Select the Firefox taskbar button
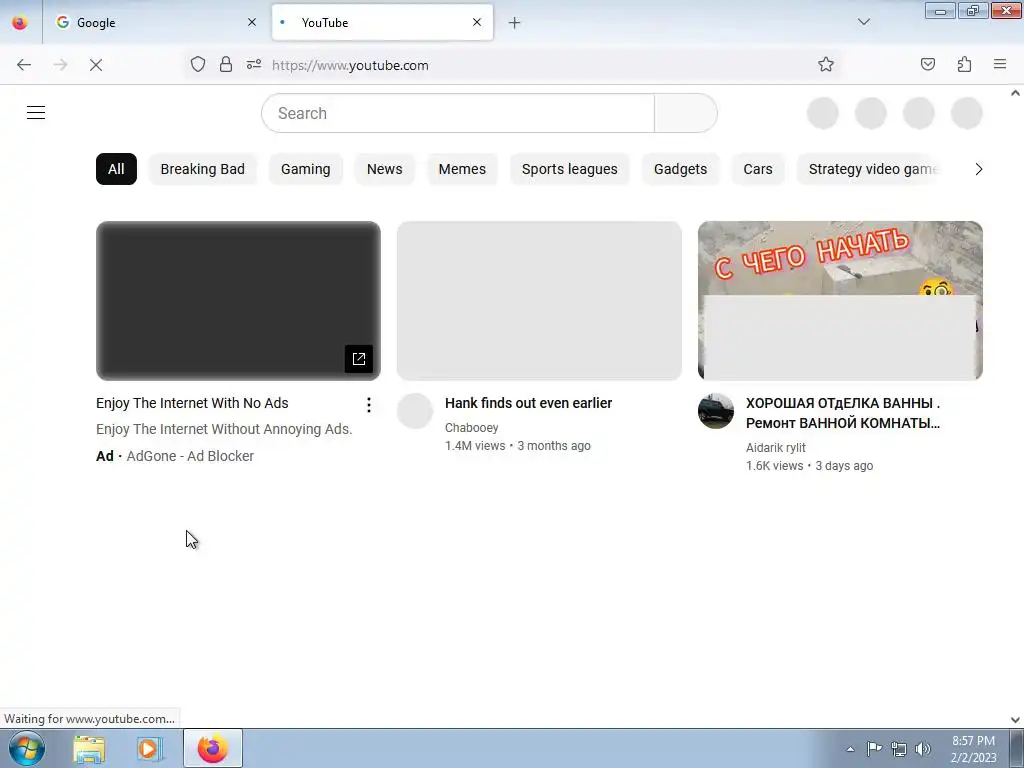This screenshot has height=768, width=1024. (213, 748)
